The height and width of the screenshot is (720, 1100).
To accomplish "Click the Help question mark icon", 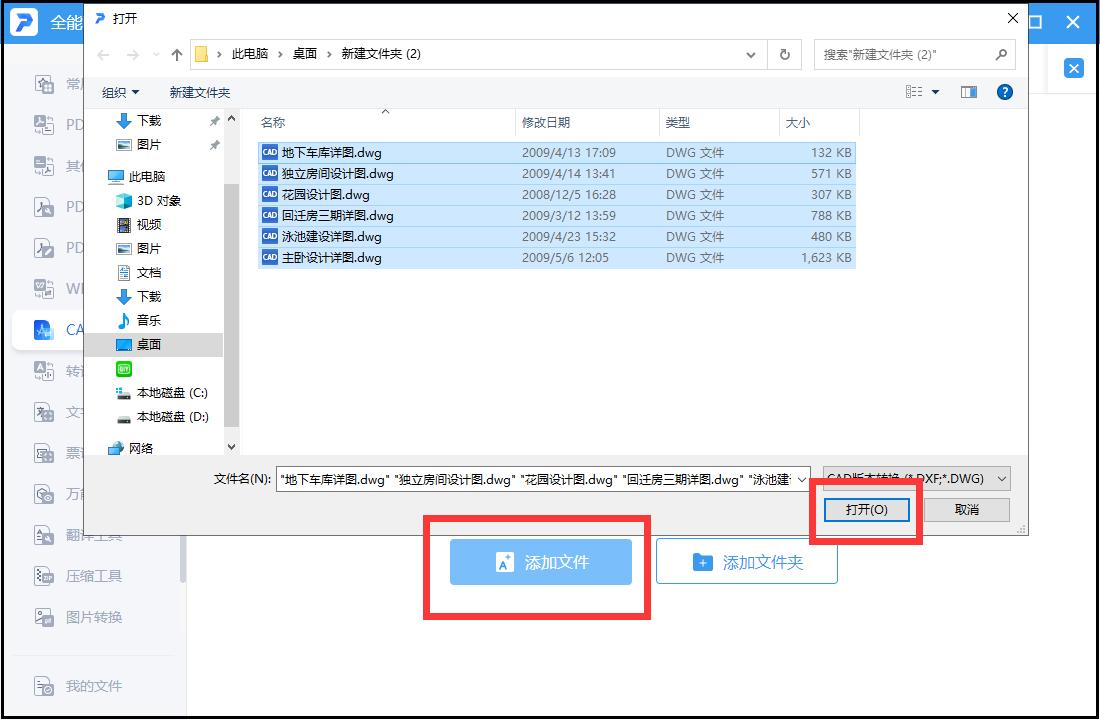I will pyautogui.click(x=1004, y=91).
